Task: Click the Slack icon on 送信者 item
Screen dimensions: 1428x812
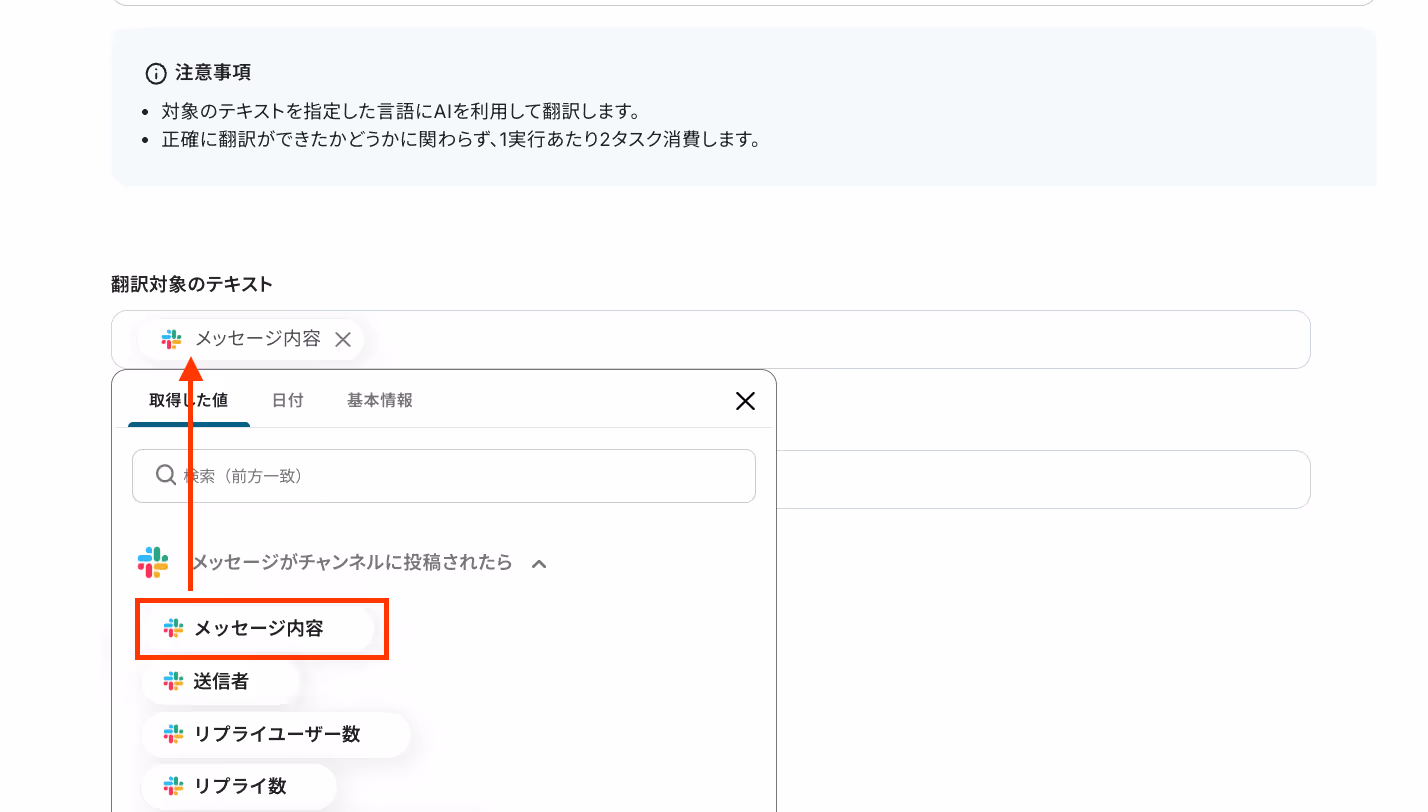Action: click(174, 681)
